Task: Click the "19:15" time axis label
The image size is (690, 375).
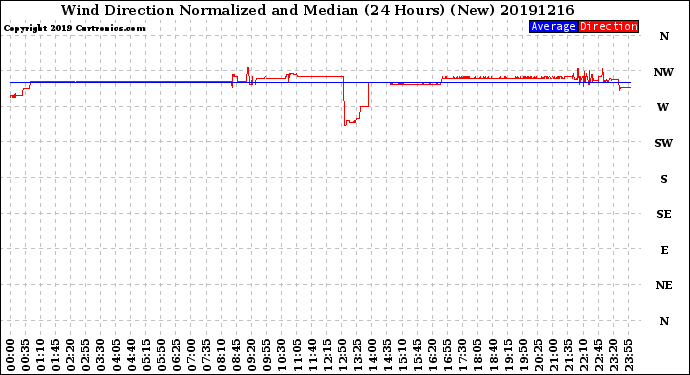Action: coord(508,355)
